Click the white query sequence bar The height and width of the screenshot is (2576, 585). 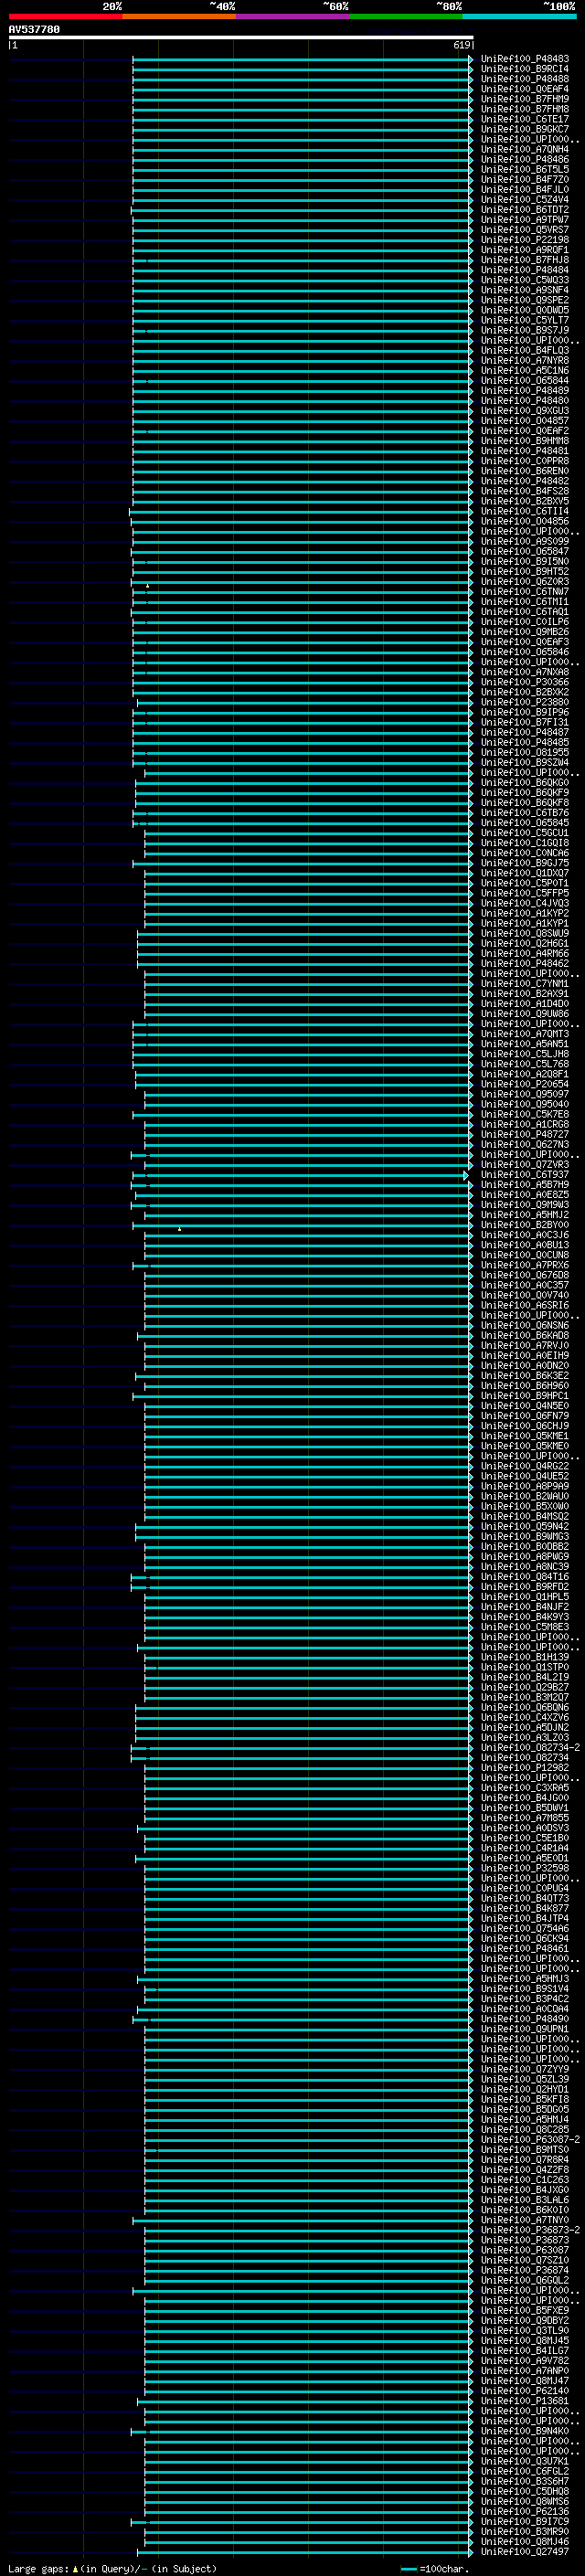click(241, 38)
